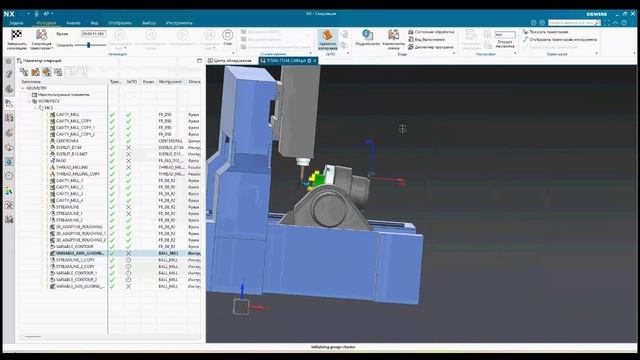Screen dimensions: 640x360
Task: Click the program order view icon
Action: (24, 72)
